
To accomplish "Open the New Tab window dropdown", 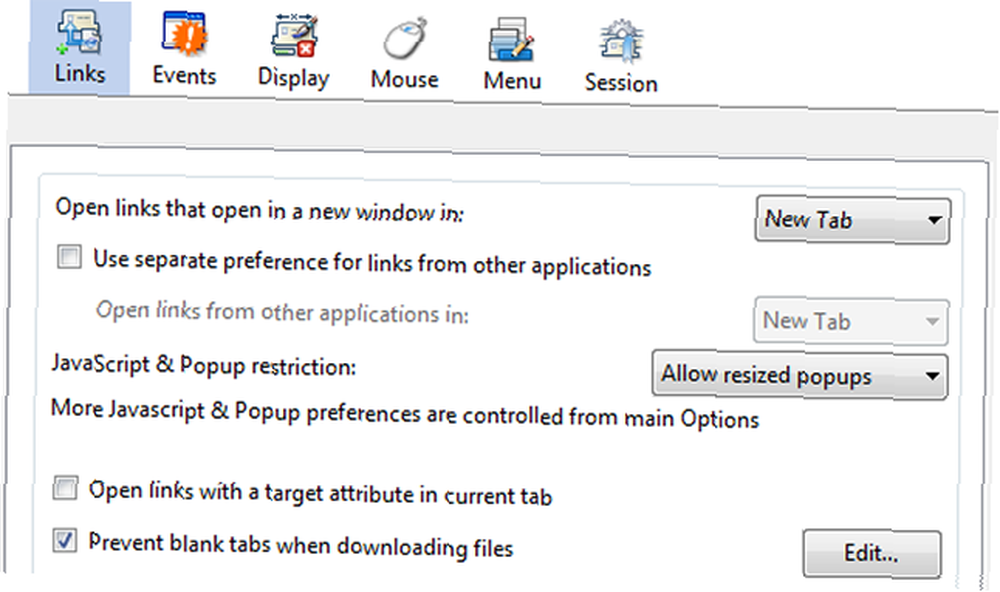I will pyautogui.click(x=853, y=220).
